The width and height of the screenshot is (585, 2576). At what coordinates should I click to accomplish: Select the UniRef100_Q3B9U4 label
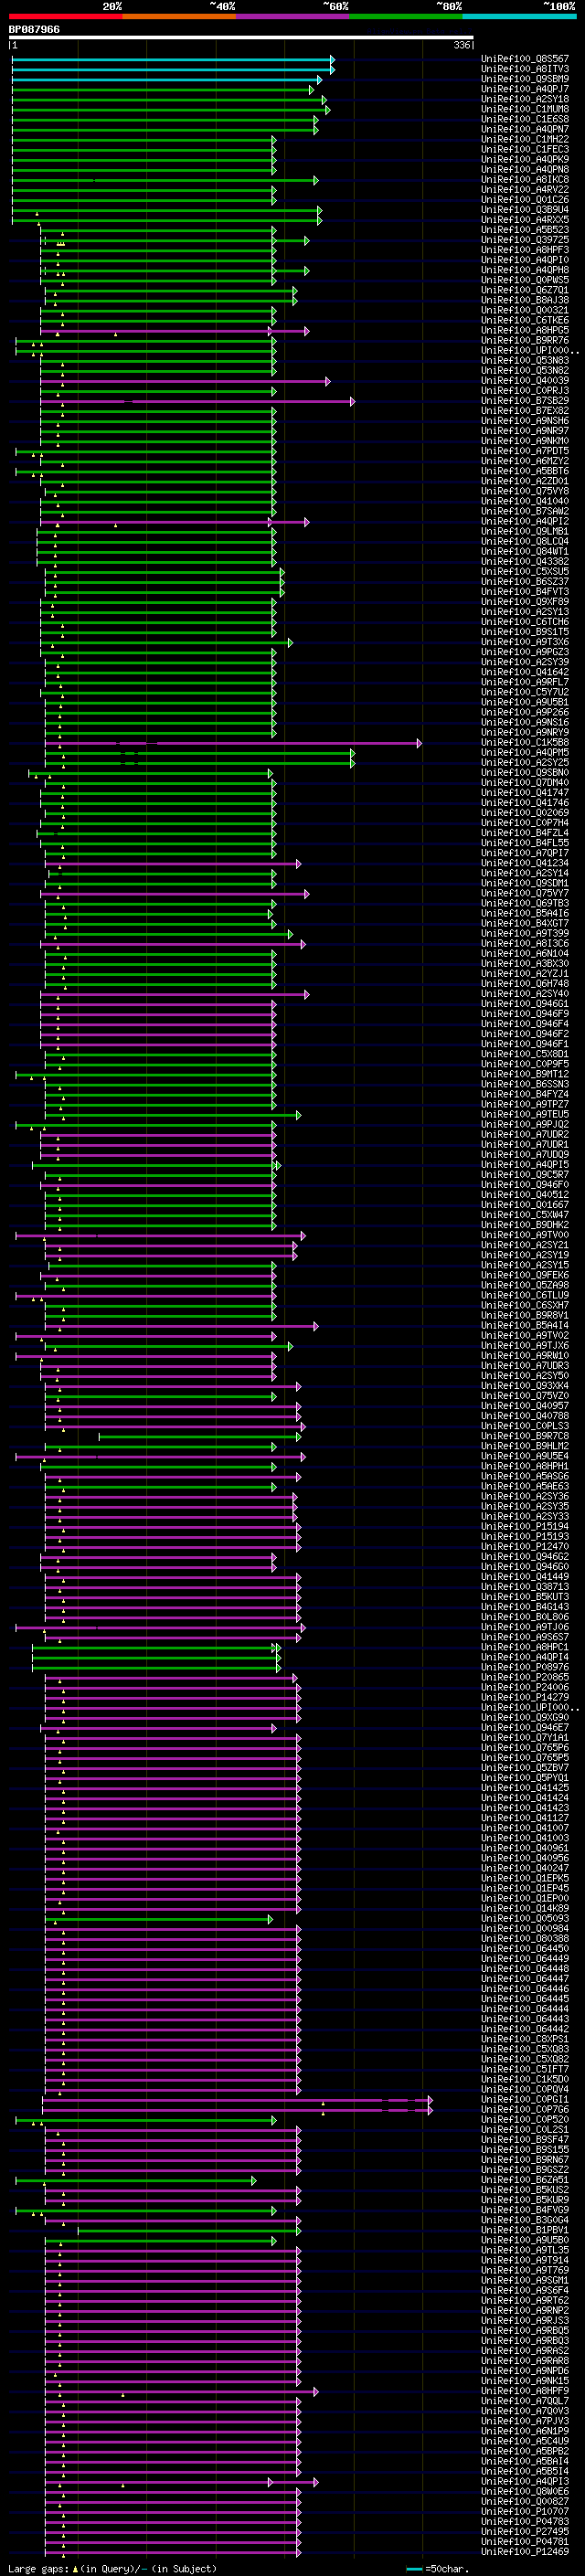(525, 210)
